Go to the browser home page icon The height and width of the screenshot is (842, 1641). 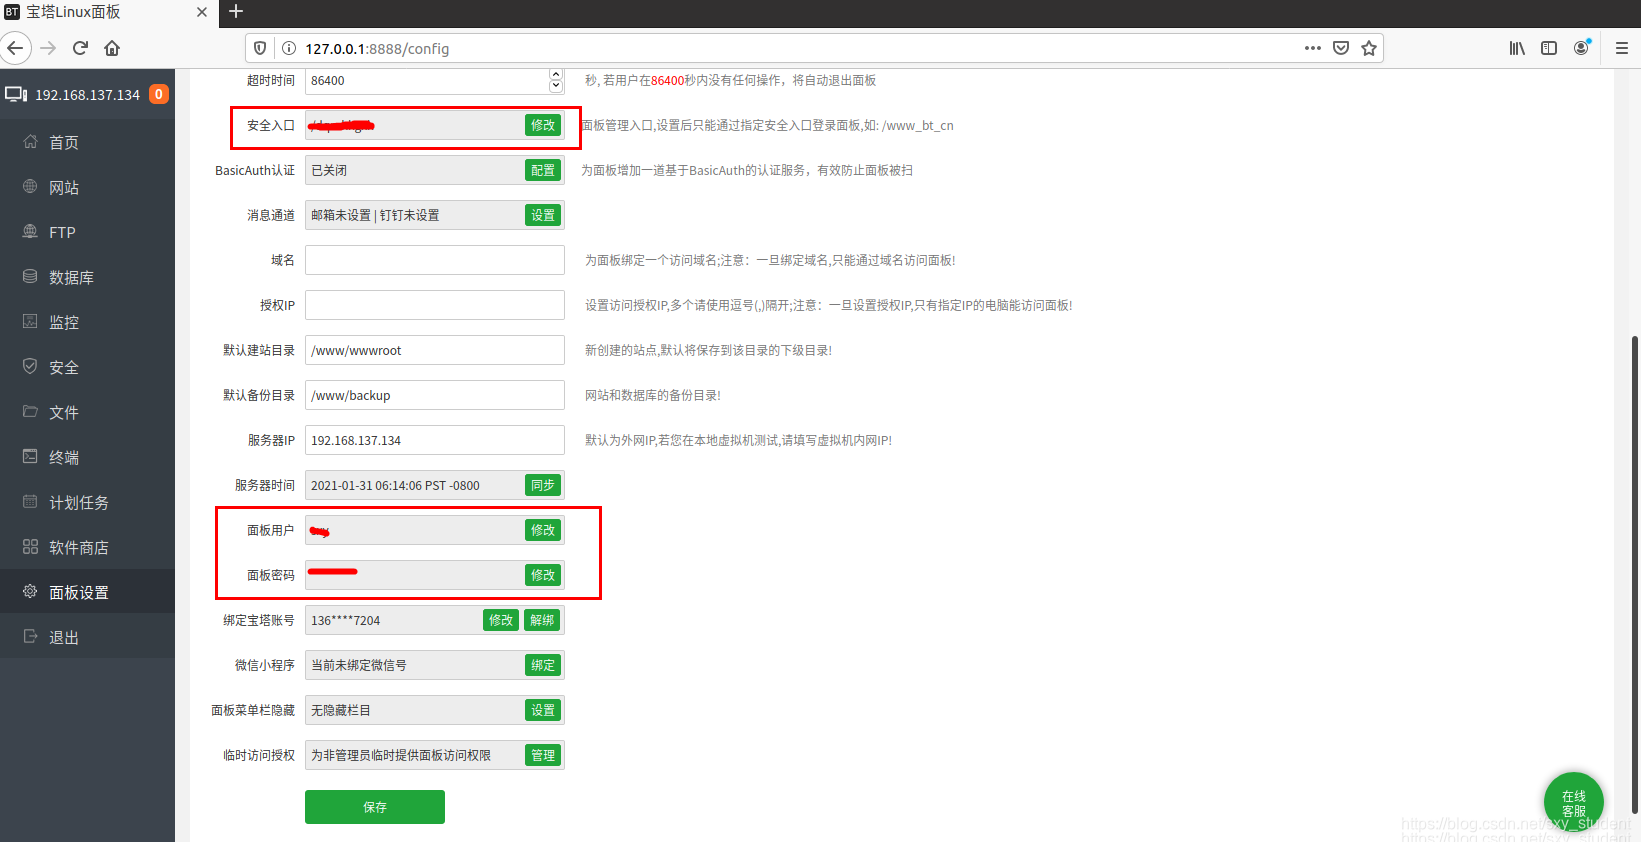[112, 48]
